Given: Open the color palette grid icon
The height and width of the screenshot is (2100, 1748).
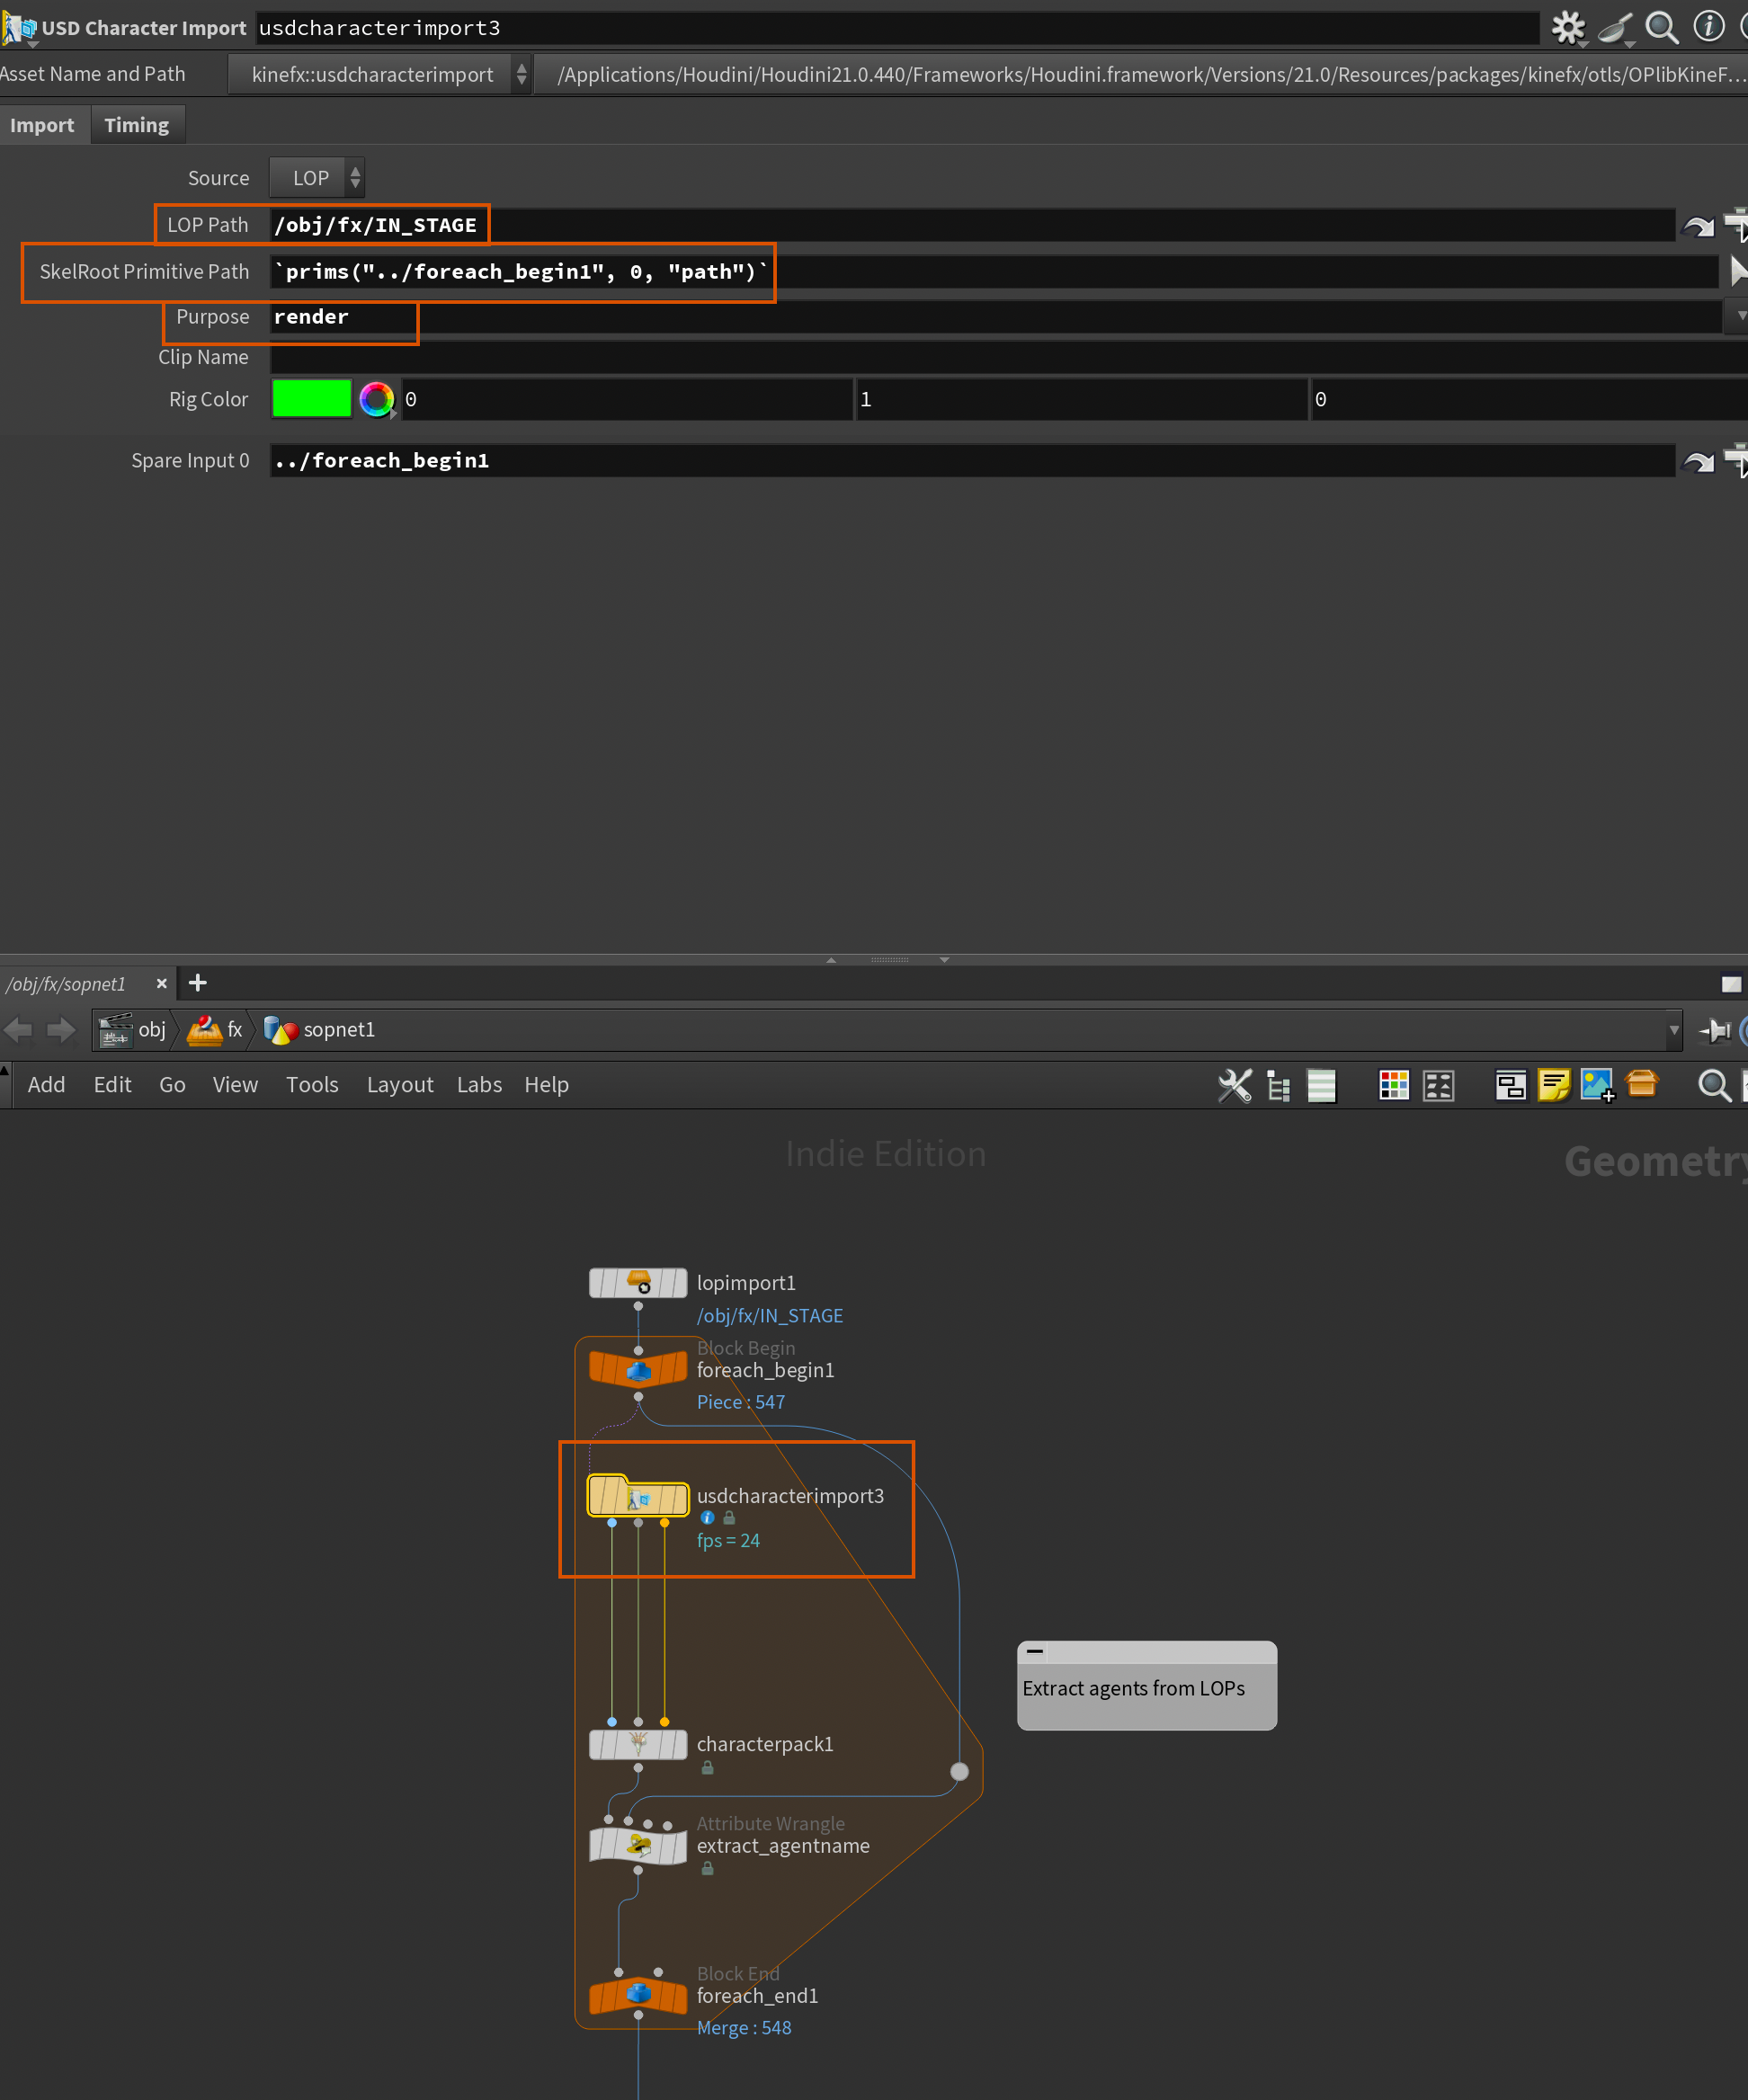Looking at the screenshot, I should pyautogui.click(x=1393, y=1085).
